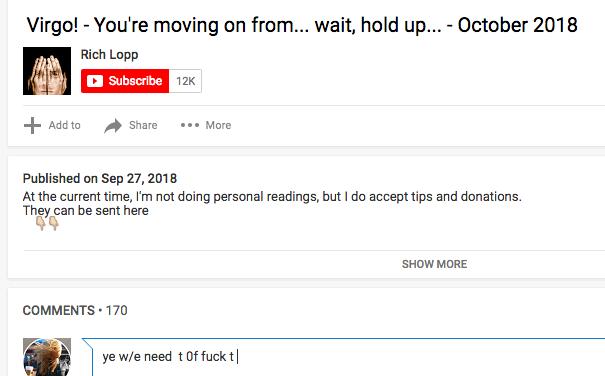This screenshot has height=376, width=605.
Task: Click your profile avatar beside the comment box
Action: click(47, 357)
